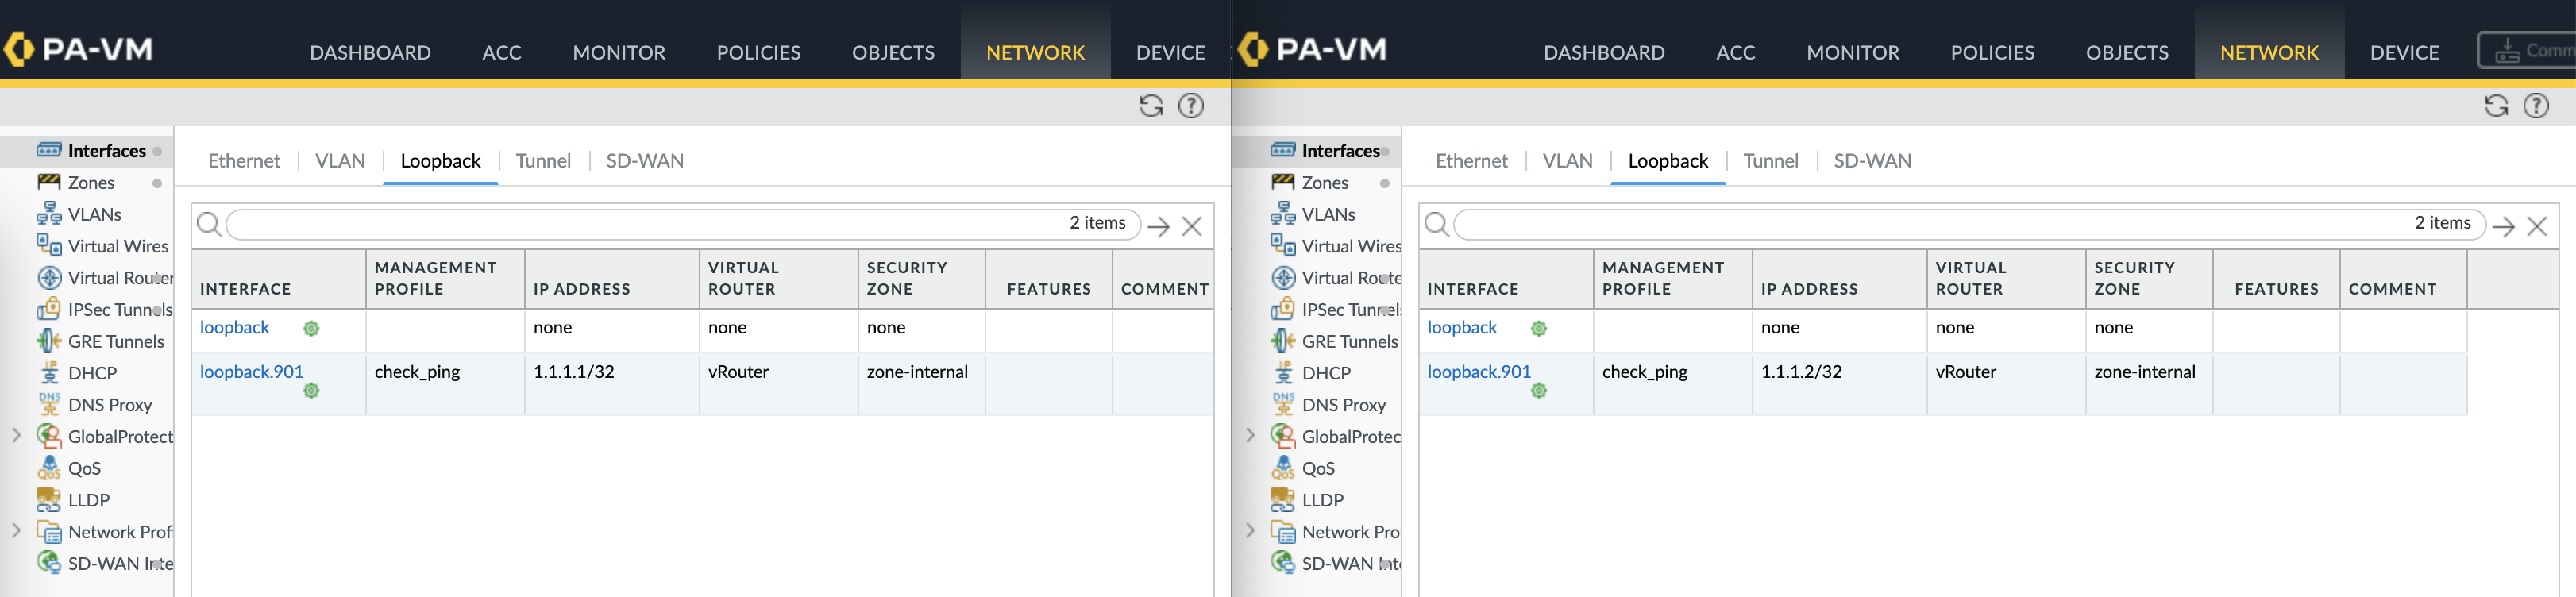Apply filter arrow in the right panel
2576x597 pixels.
2503,226
